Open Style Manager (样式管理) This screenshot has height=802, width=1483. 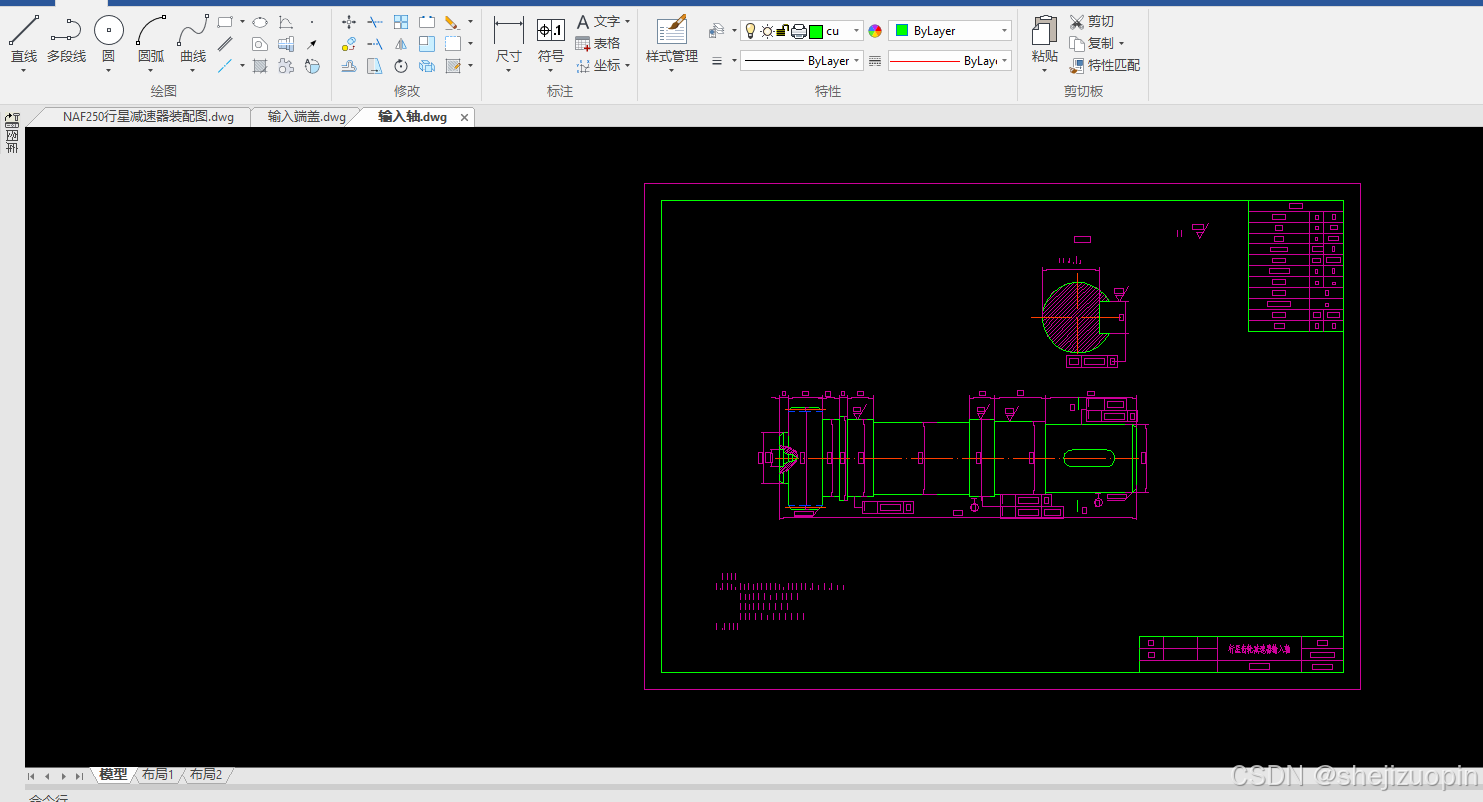[x=672, y=40]
